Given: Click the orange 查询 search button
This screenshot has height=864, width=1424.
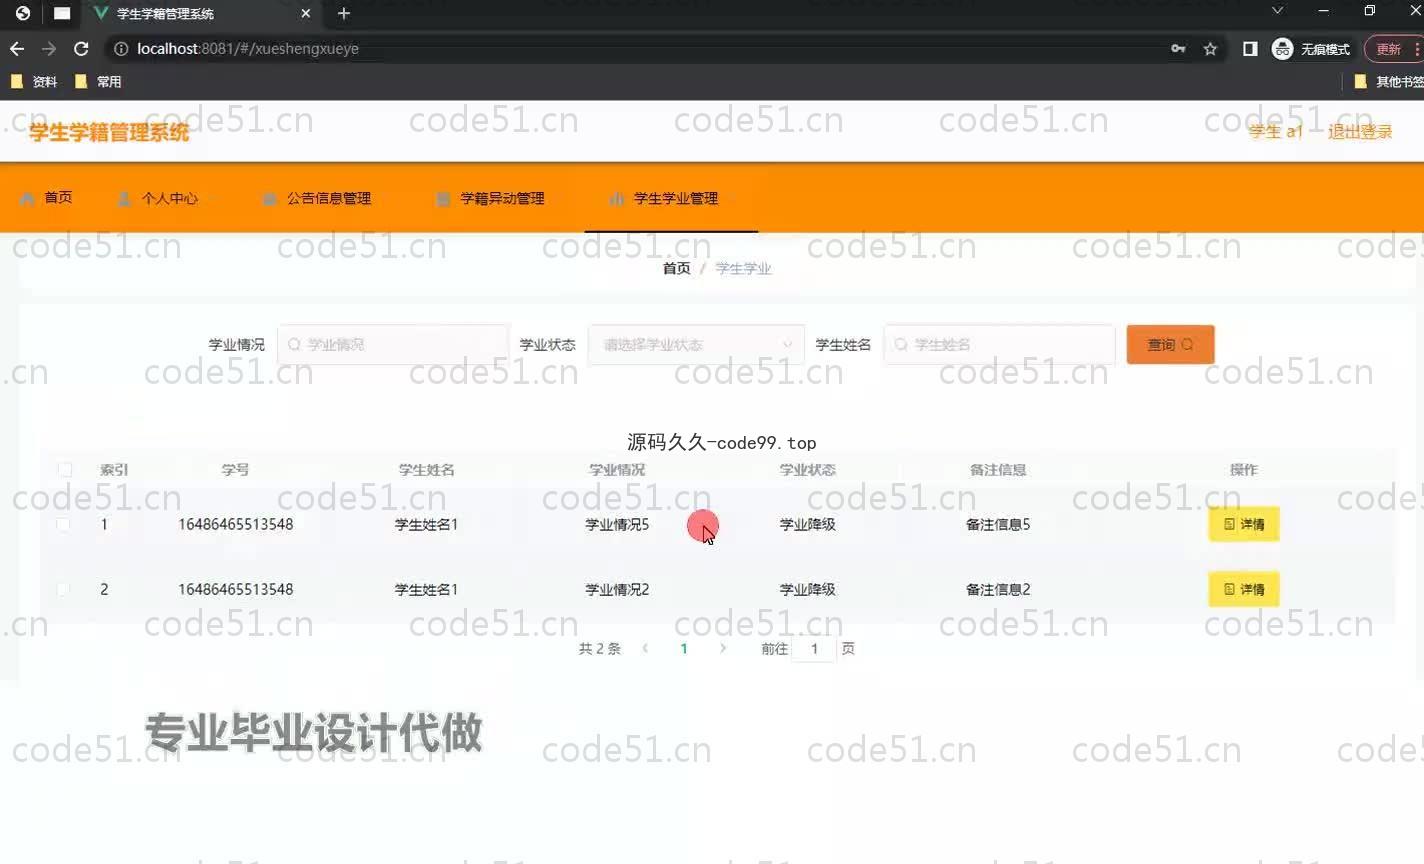Looking at the screenshot, I should (1169, 345).
